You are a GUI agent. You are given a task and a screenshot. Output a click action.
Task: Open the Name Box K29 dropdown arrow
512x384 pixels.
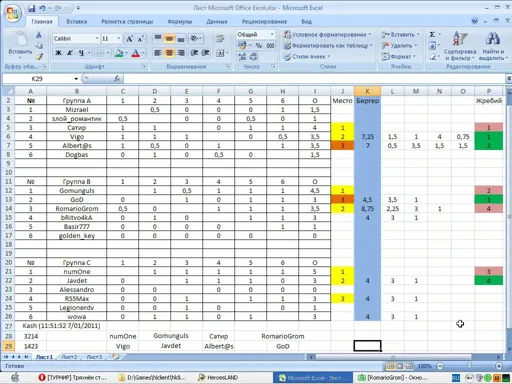[76, 79]
